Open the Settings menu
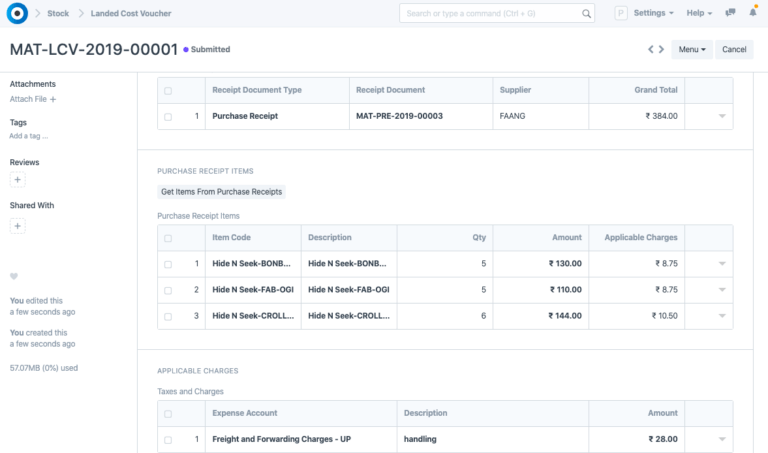 pos(654,13)
